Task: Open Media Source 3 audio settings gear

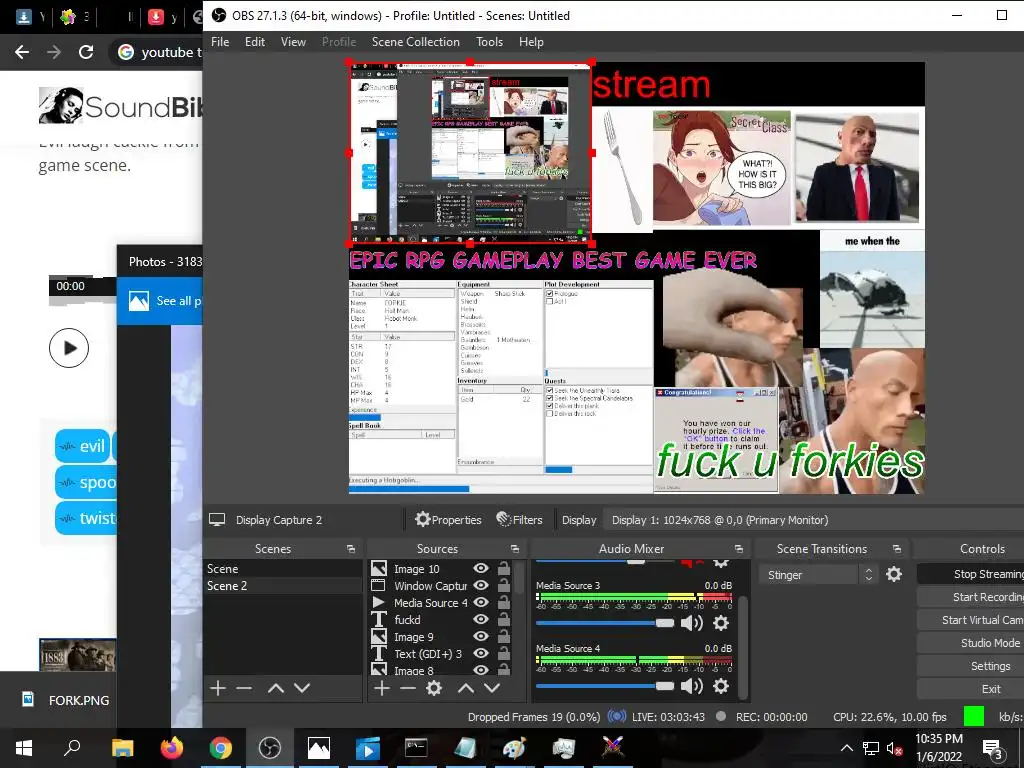Action: click(721, 623)
